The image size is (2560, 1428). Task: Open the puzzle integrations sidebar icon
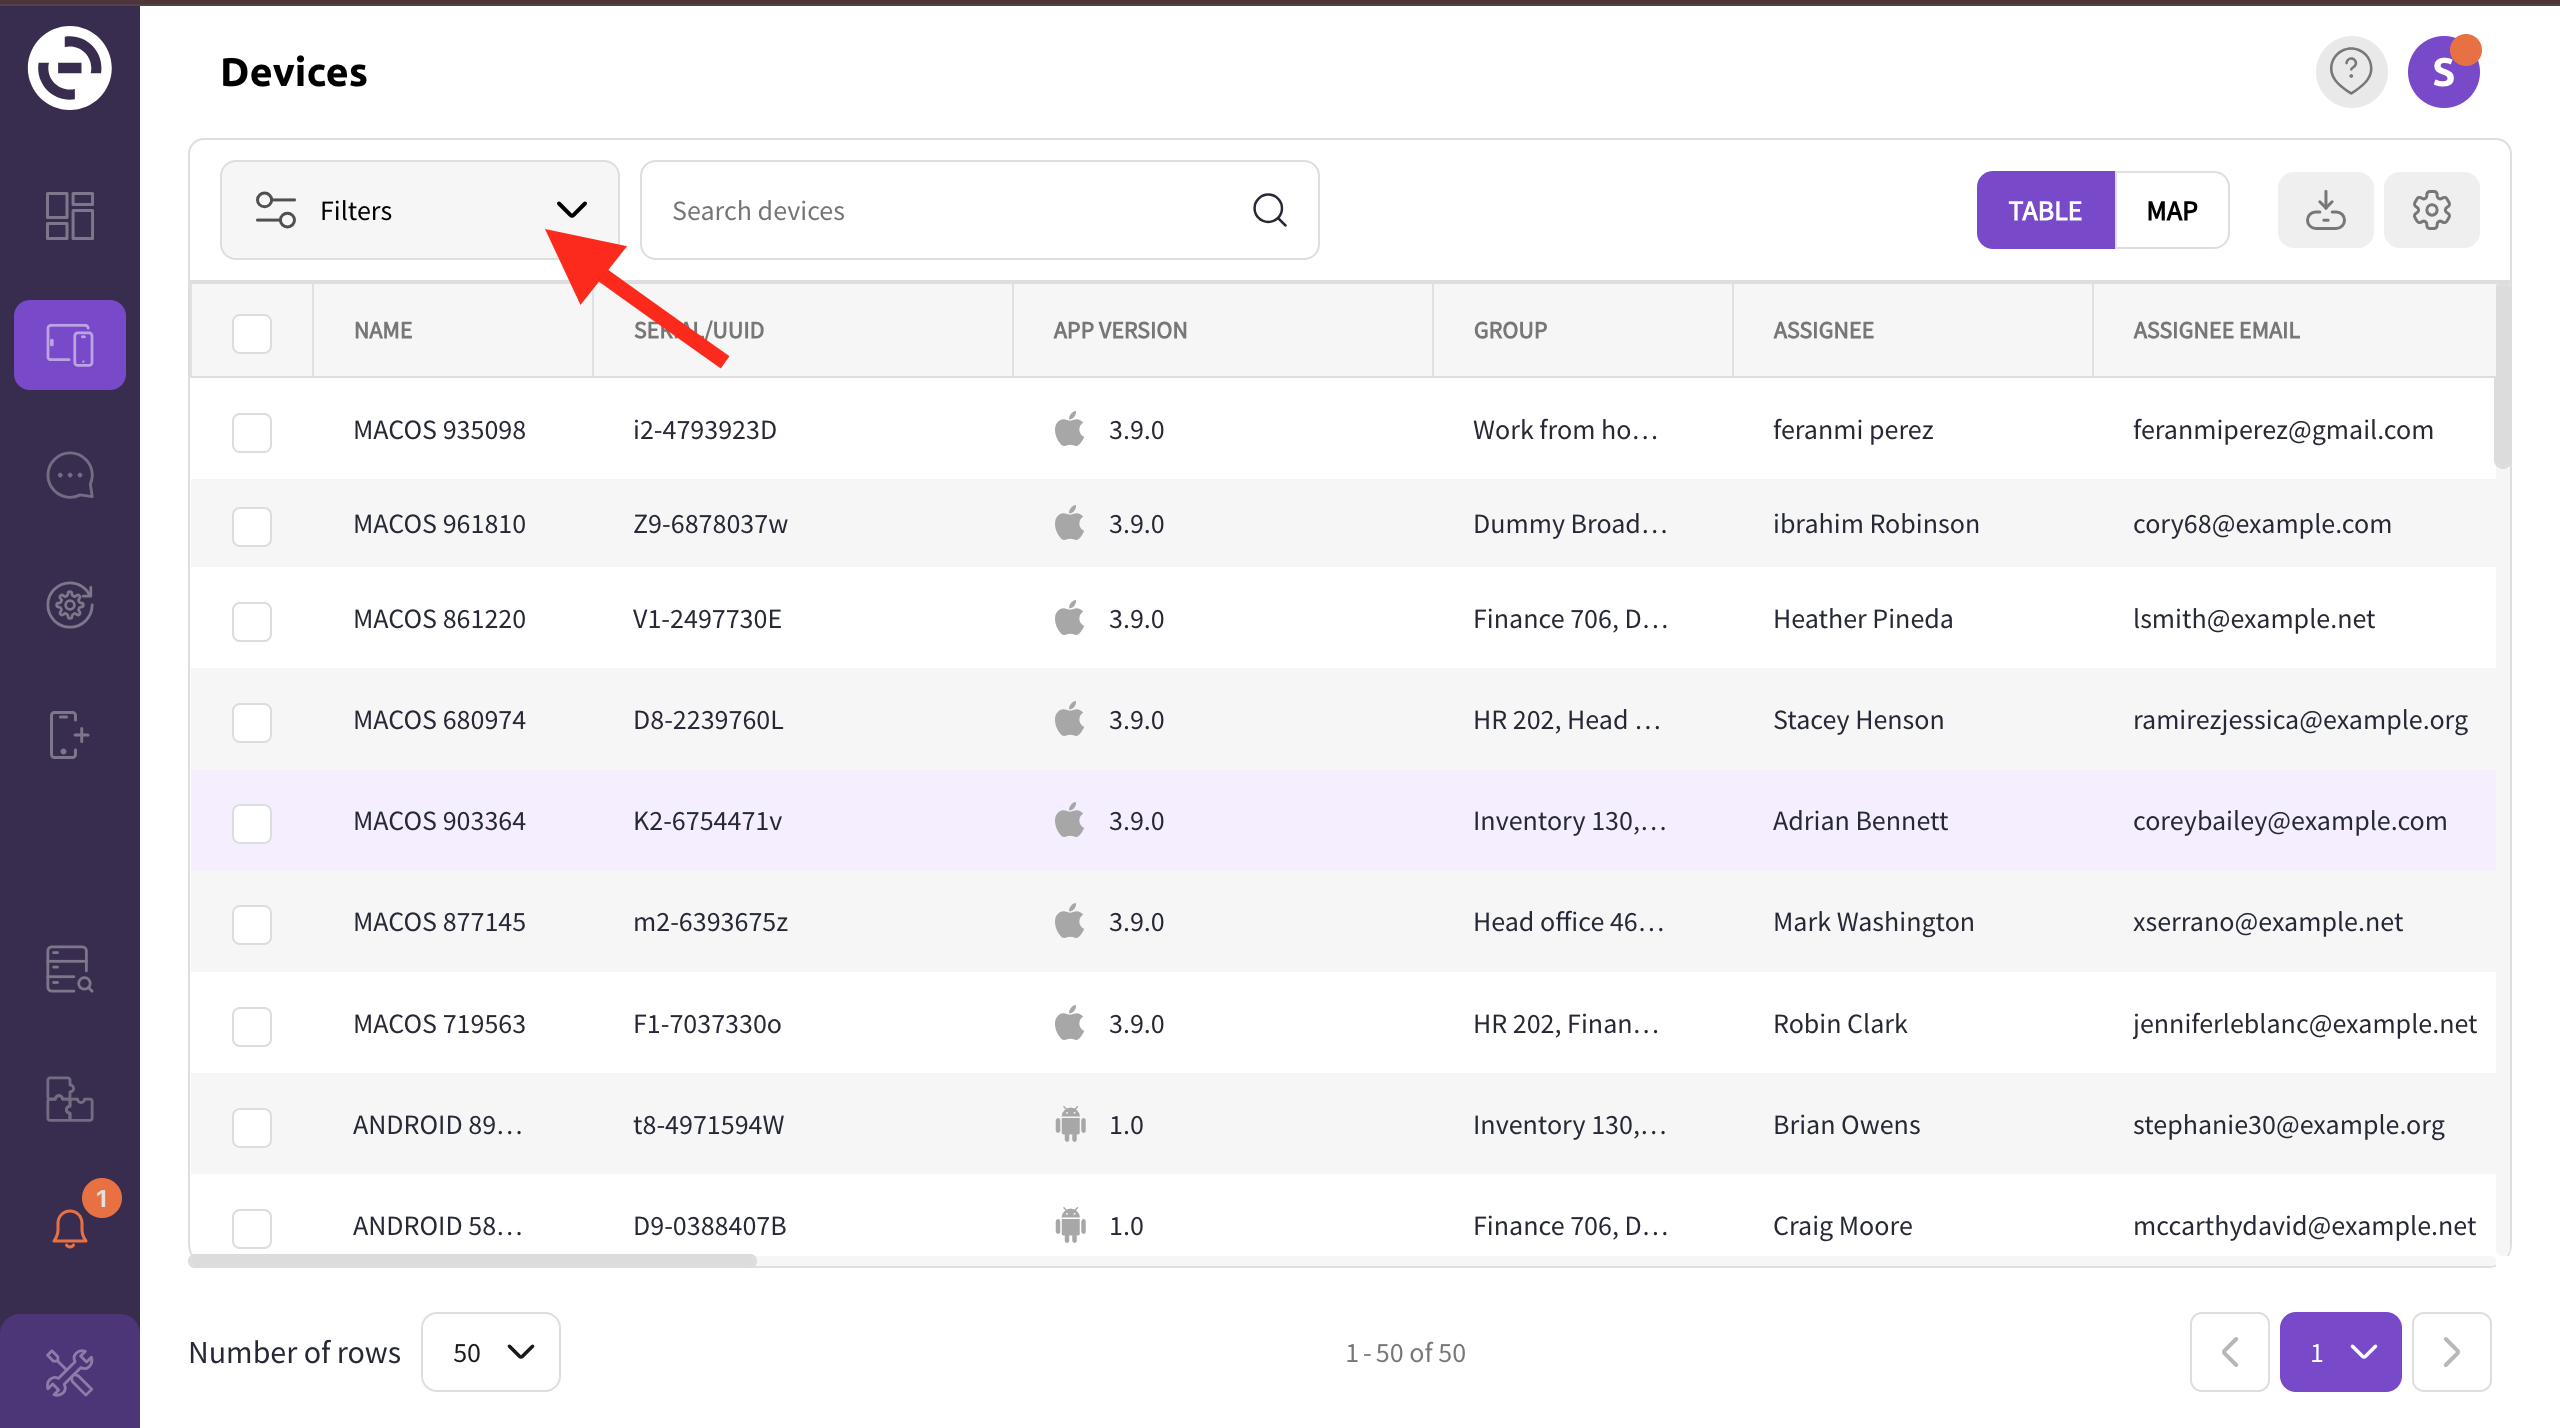coord(70,1099)
